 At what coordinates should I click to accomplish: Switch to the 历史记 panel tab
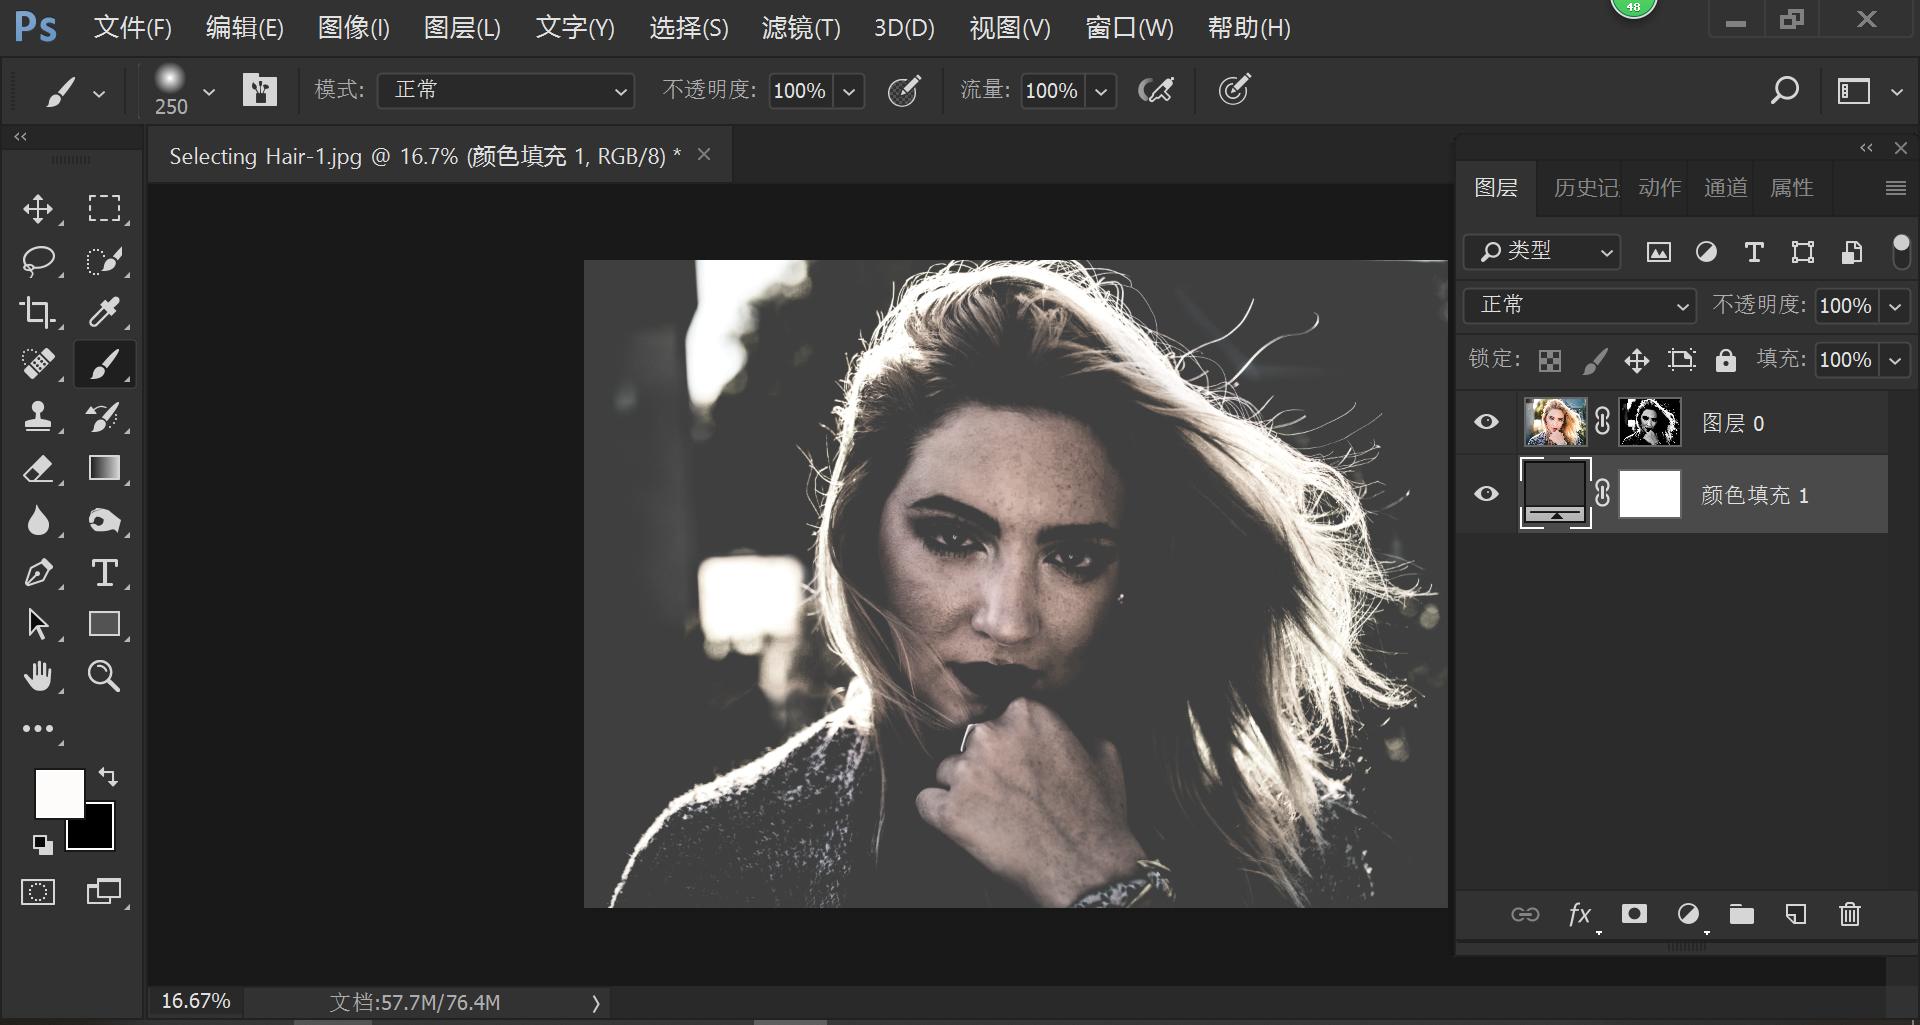[x=1586, y=188]
